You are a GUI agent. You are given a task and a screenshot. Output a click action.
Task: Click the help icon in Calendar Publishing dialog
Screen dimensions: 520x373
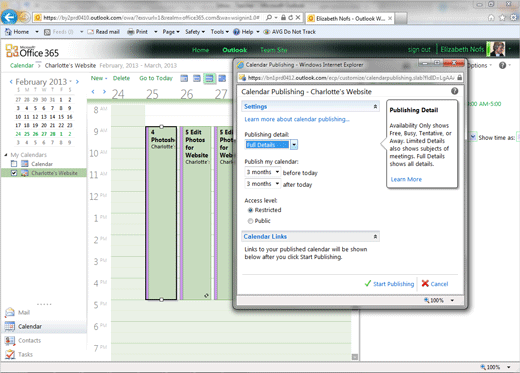coord(454,91)
